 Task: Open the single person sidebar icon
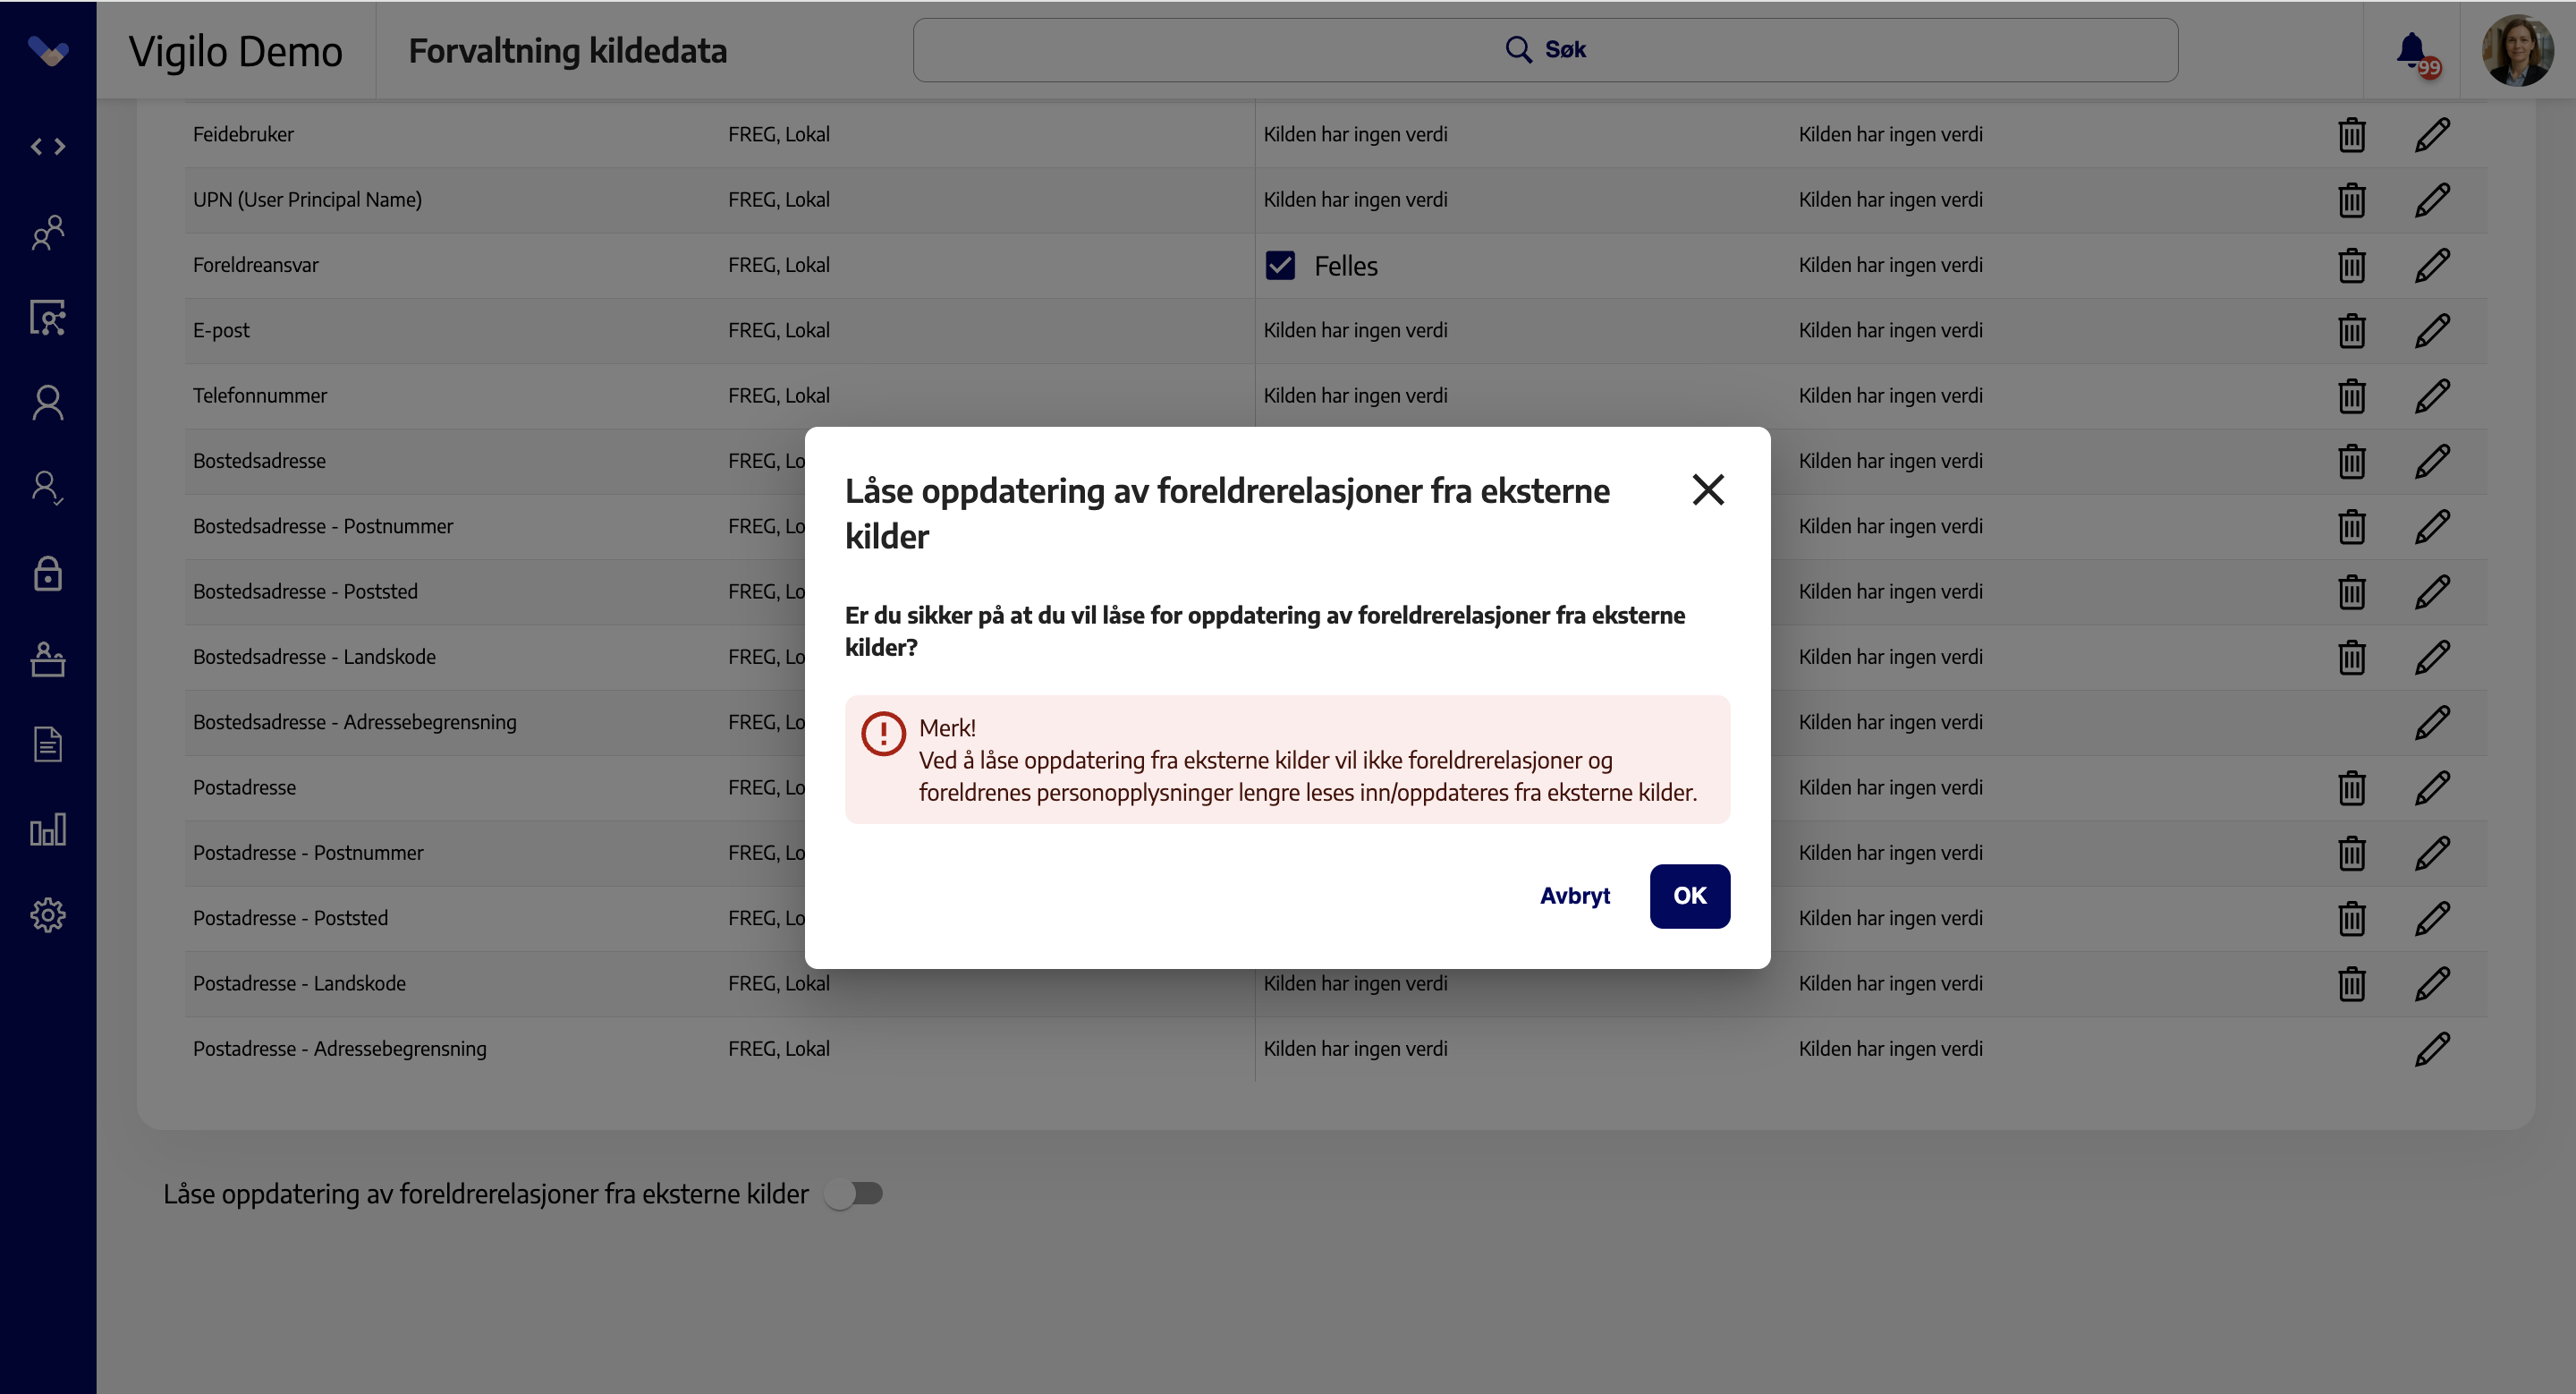[48, 403]
